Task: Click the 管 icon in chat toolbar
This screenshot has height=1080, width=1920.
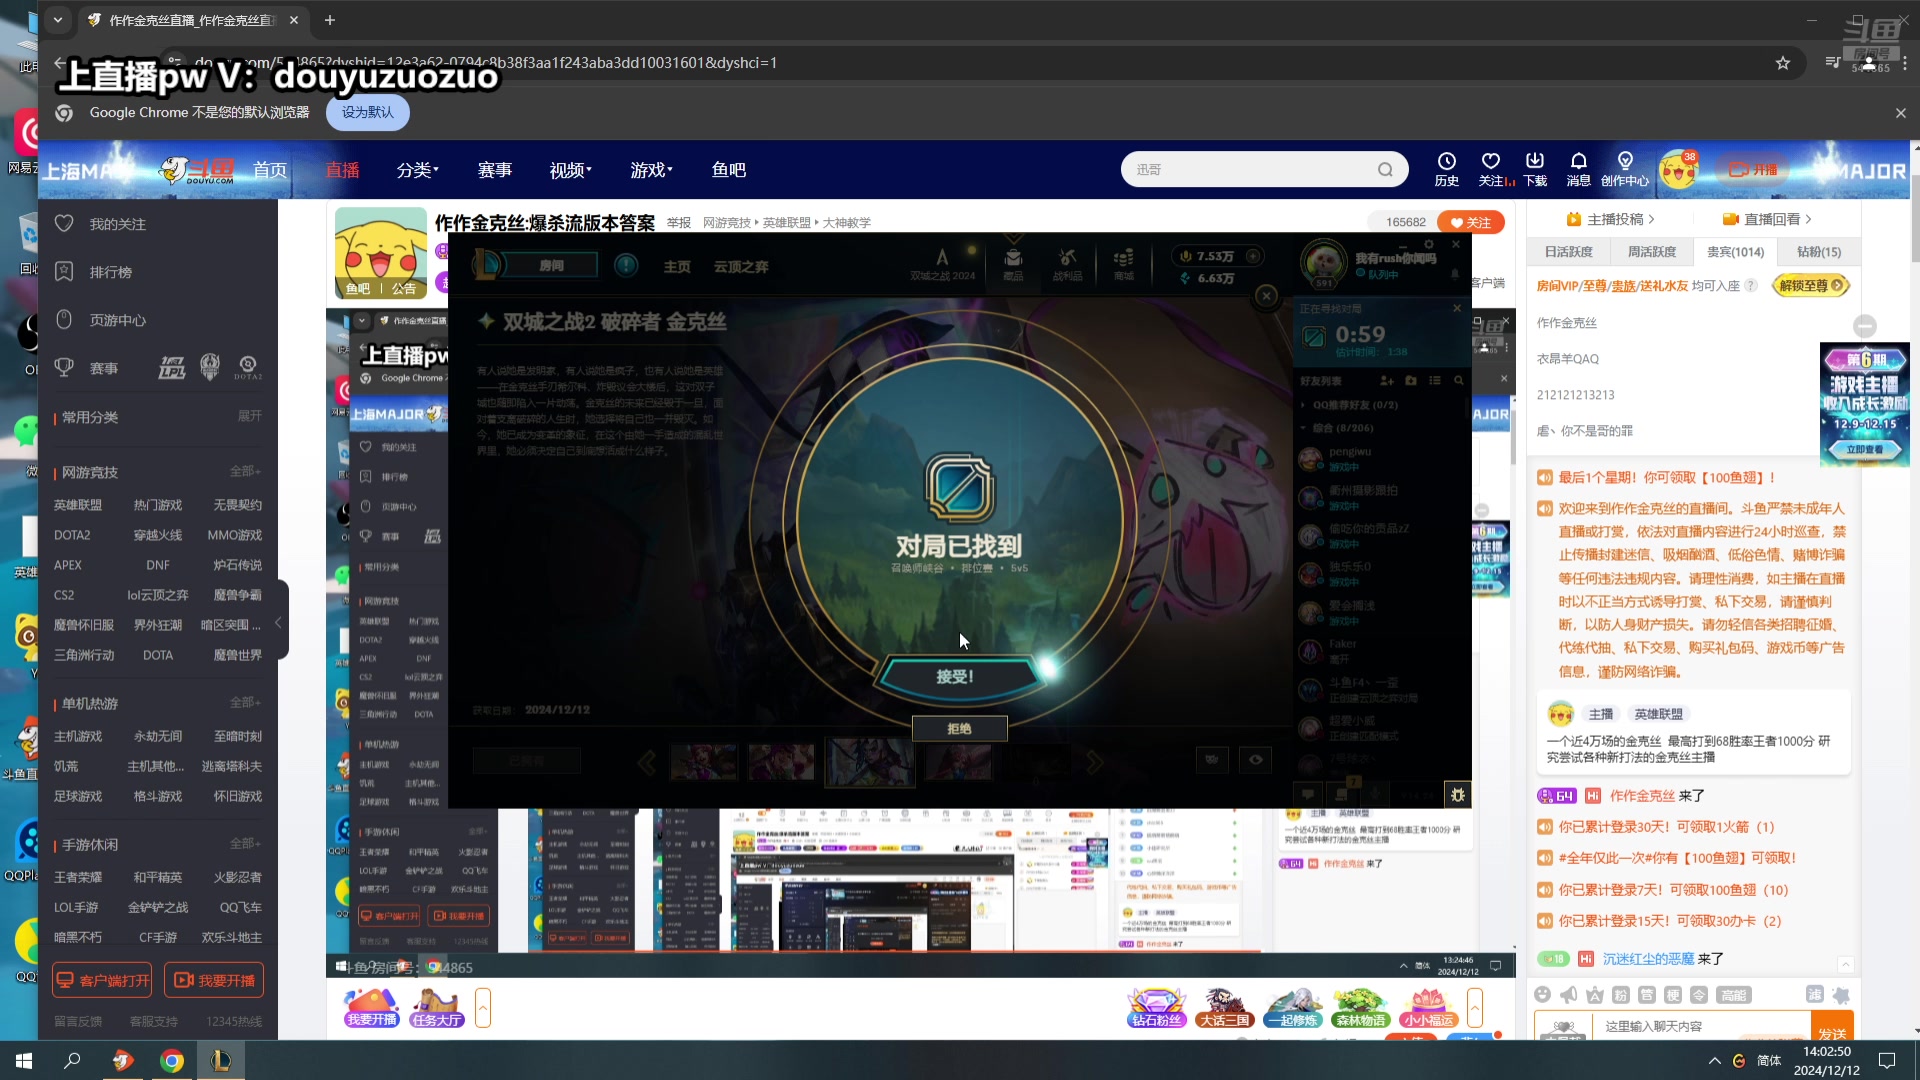Action: (1647, 994)
